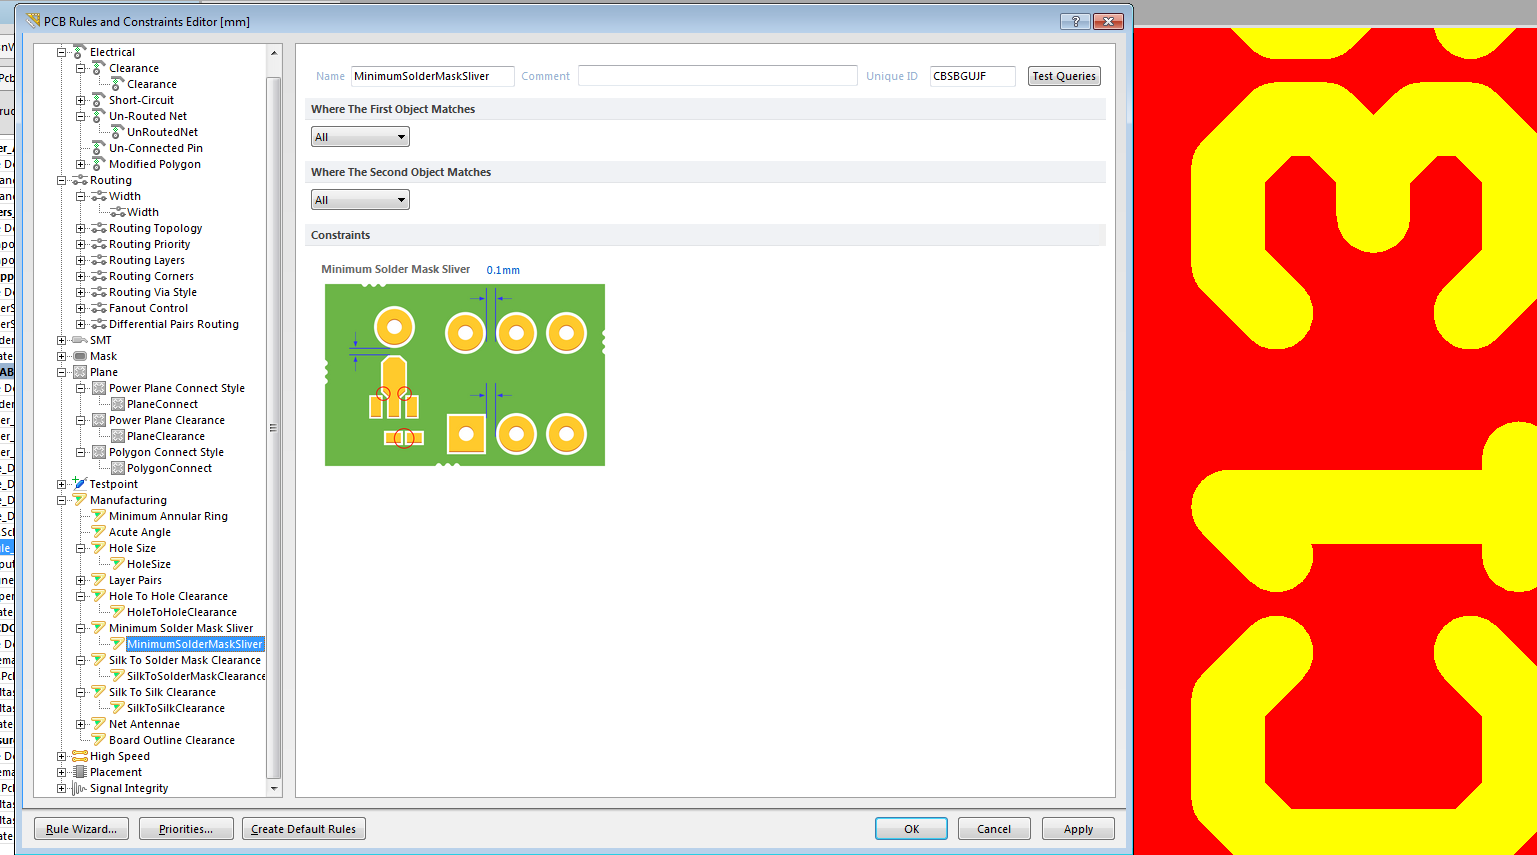Click the Acute Angle rule icon
This screenshot has height=855, width=1537.
coord(99,532)
